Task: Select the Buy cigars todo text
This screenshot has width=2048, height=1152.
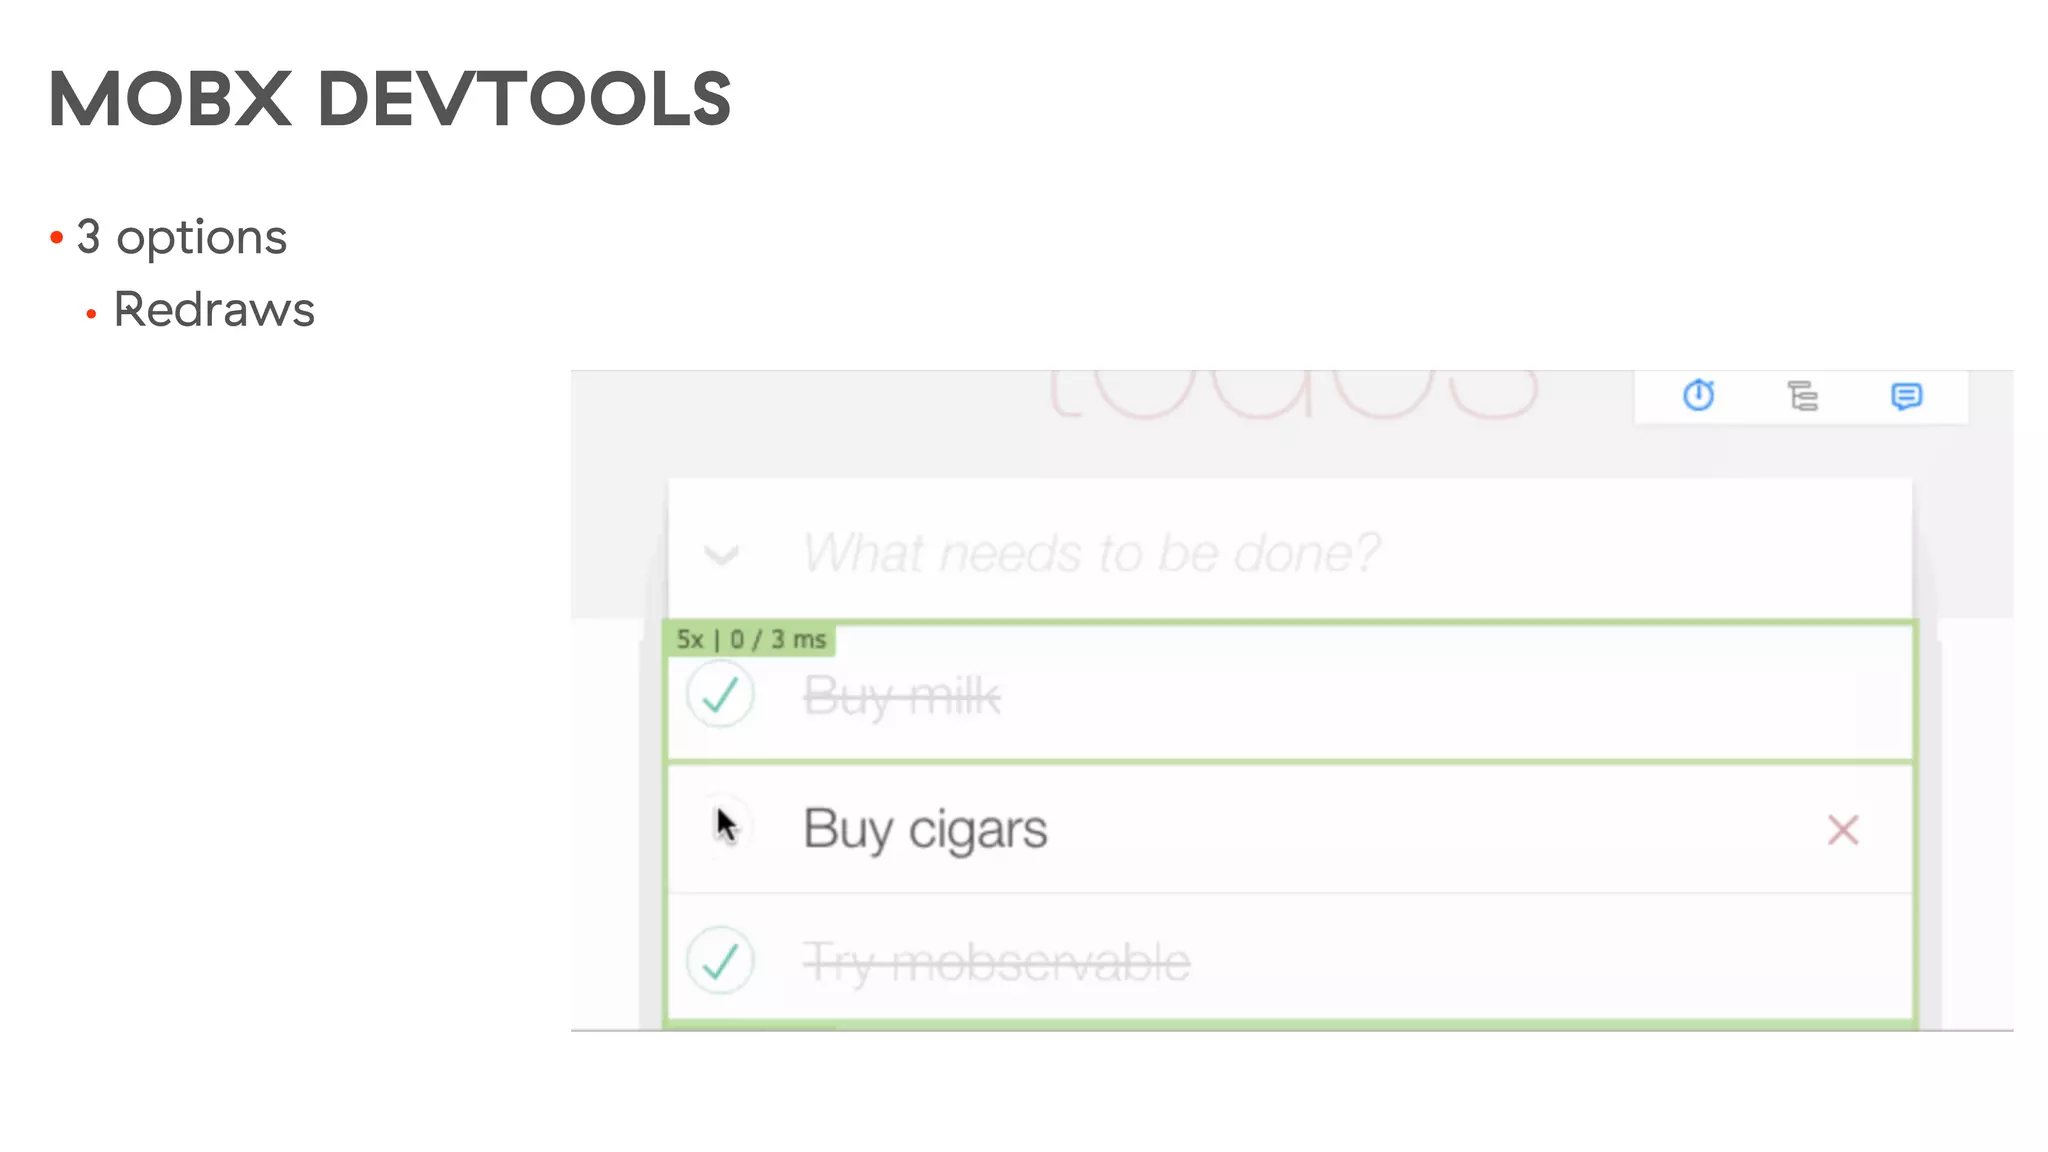Action: pyautogui.click(x=925, y=829)
